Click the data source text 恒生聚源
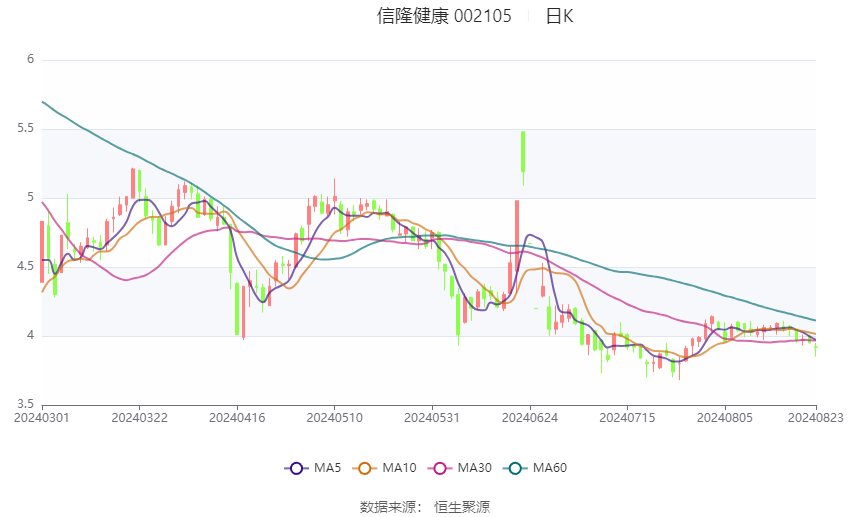 click(x=462, y=507)
